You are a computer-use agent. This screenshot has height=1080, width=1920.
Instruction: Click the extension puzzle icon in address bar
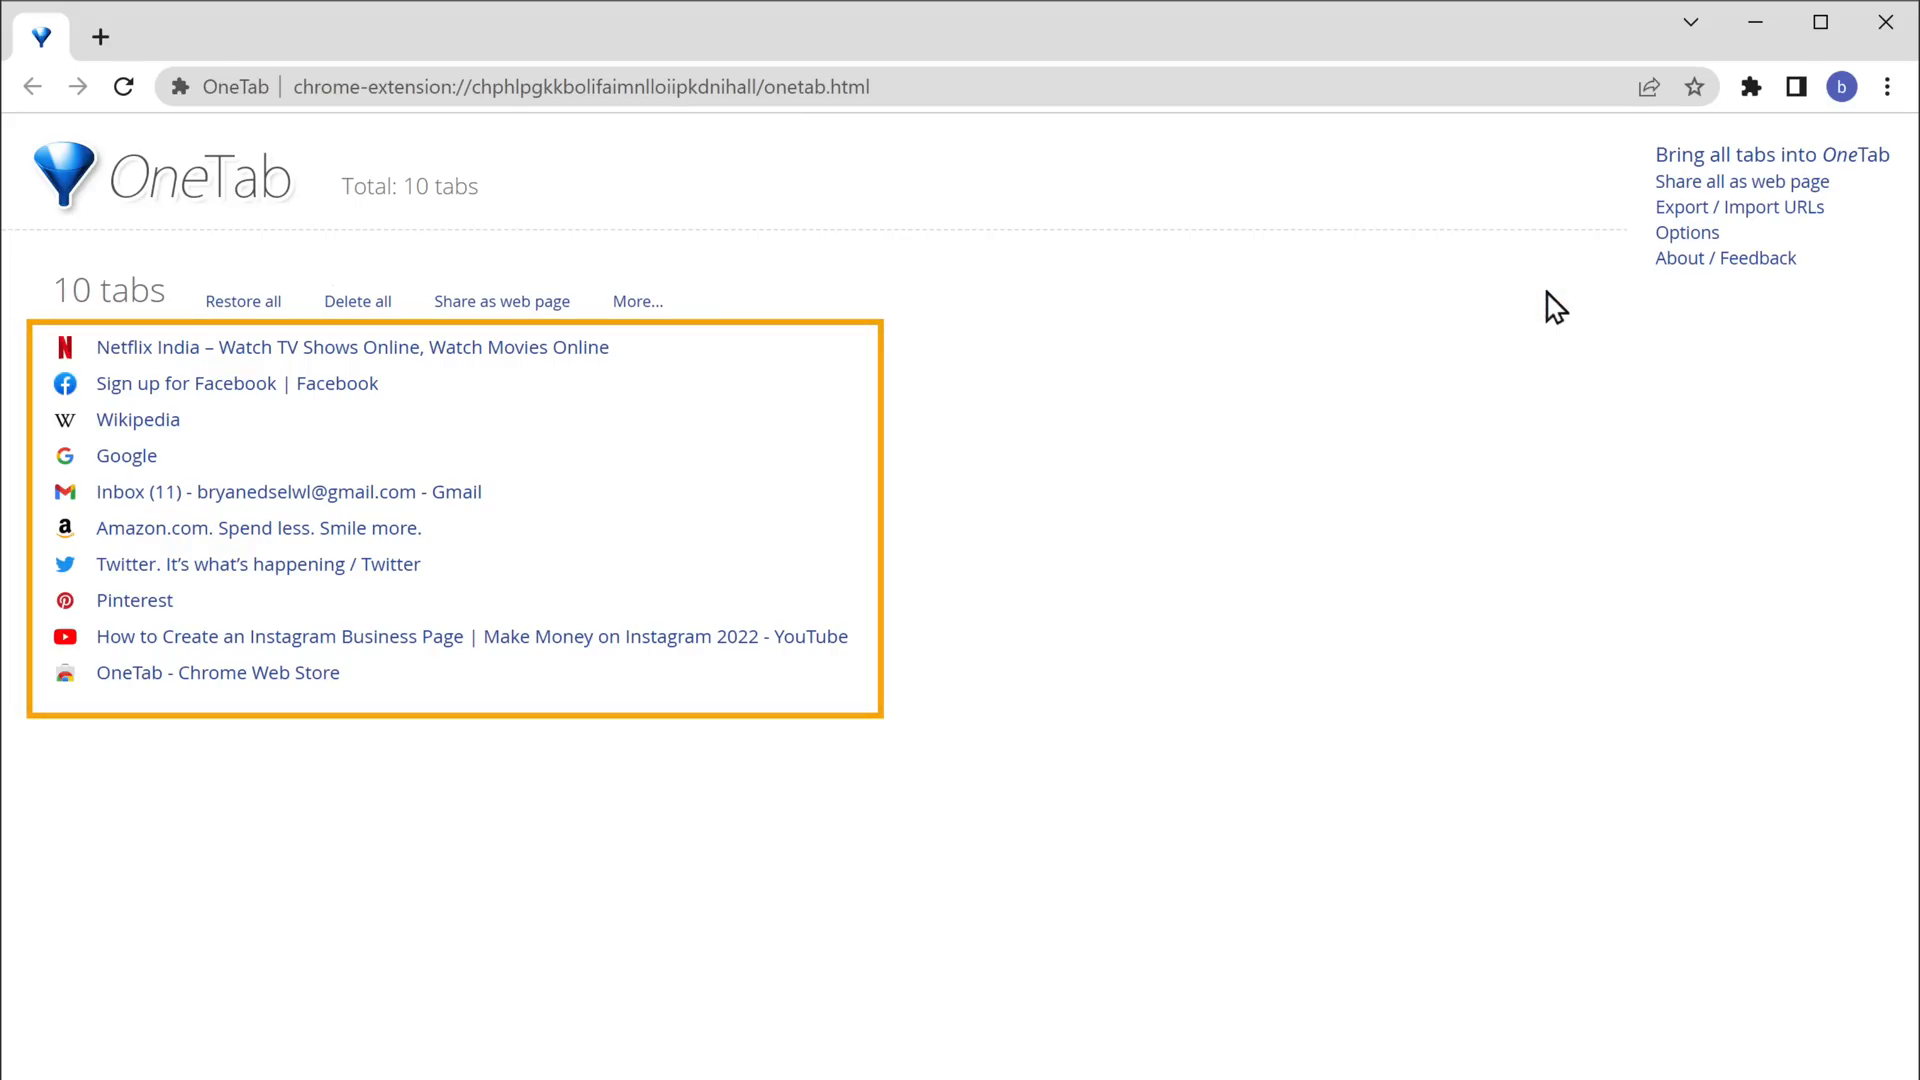click(180, 87)
